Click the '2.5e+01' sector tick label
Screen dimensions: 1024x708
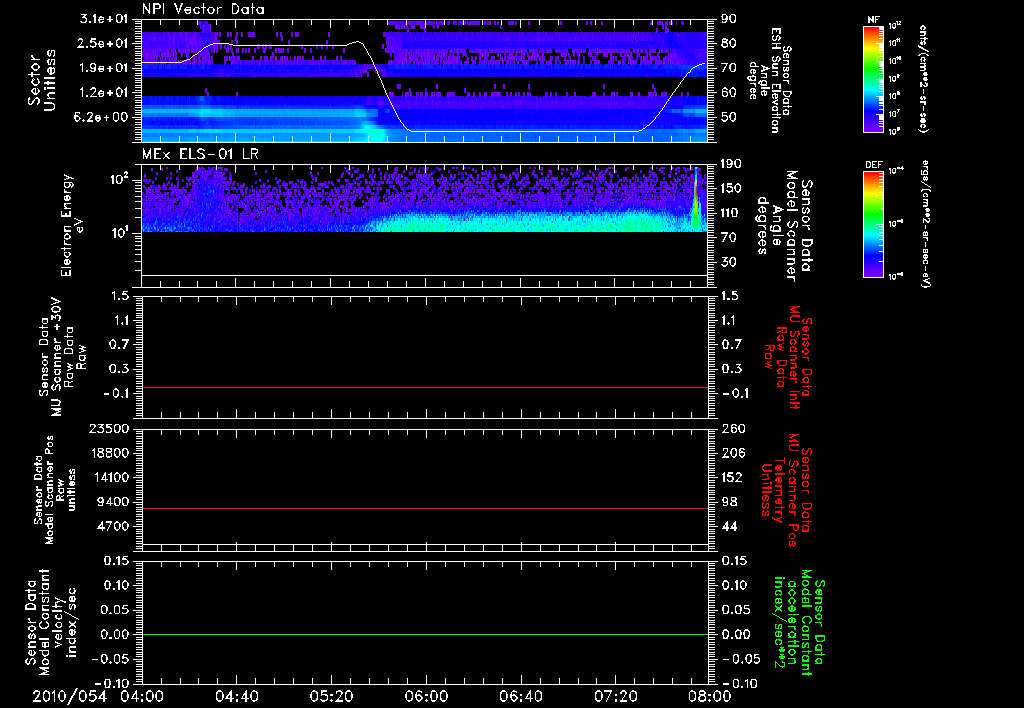tap(104, 43)
